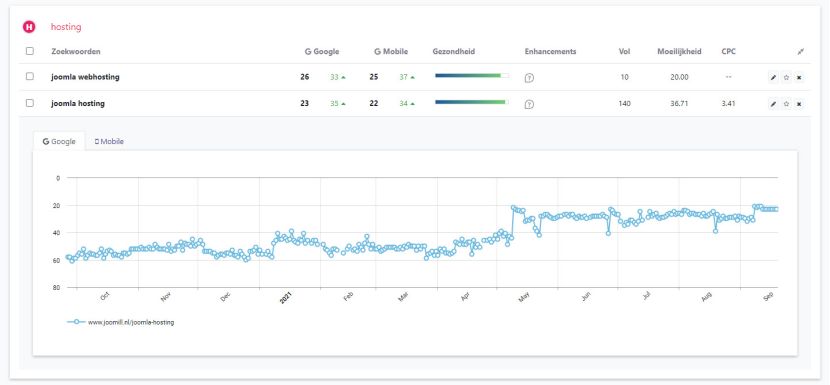Star the joomla webhosting keyword
The height and width of the screenshot is (385, 830).
pos(786,77)
